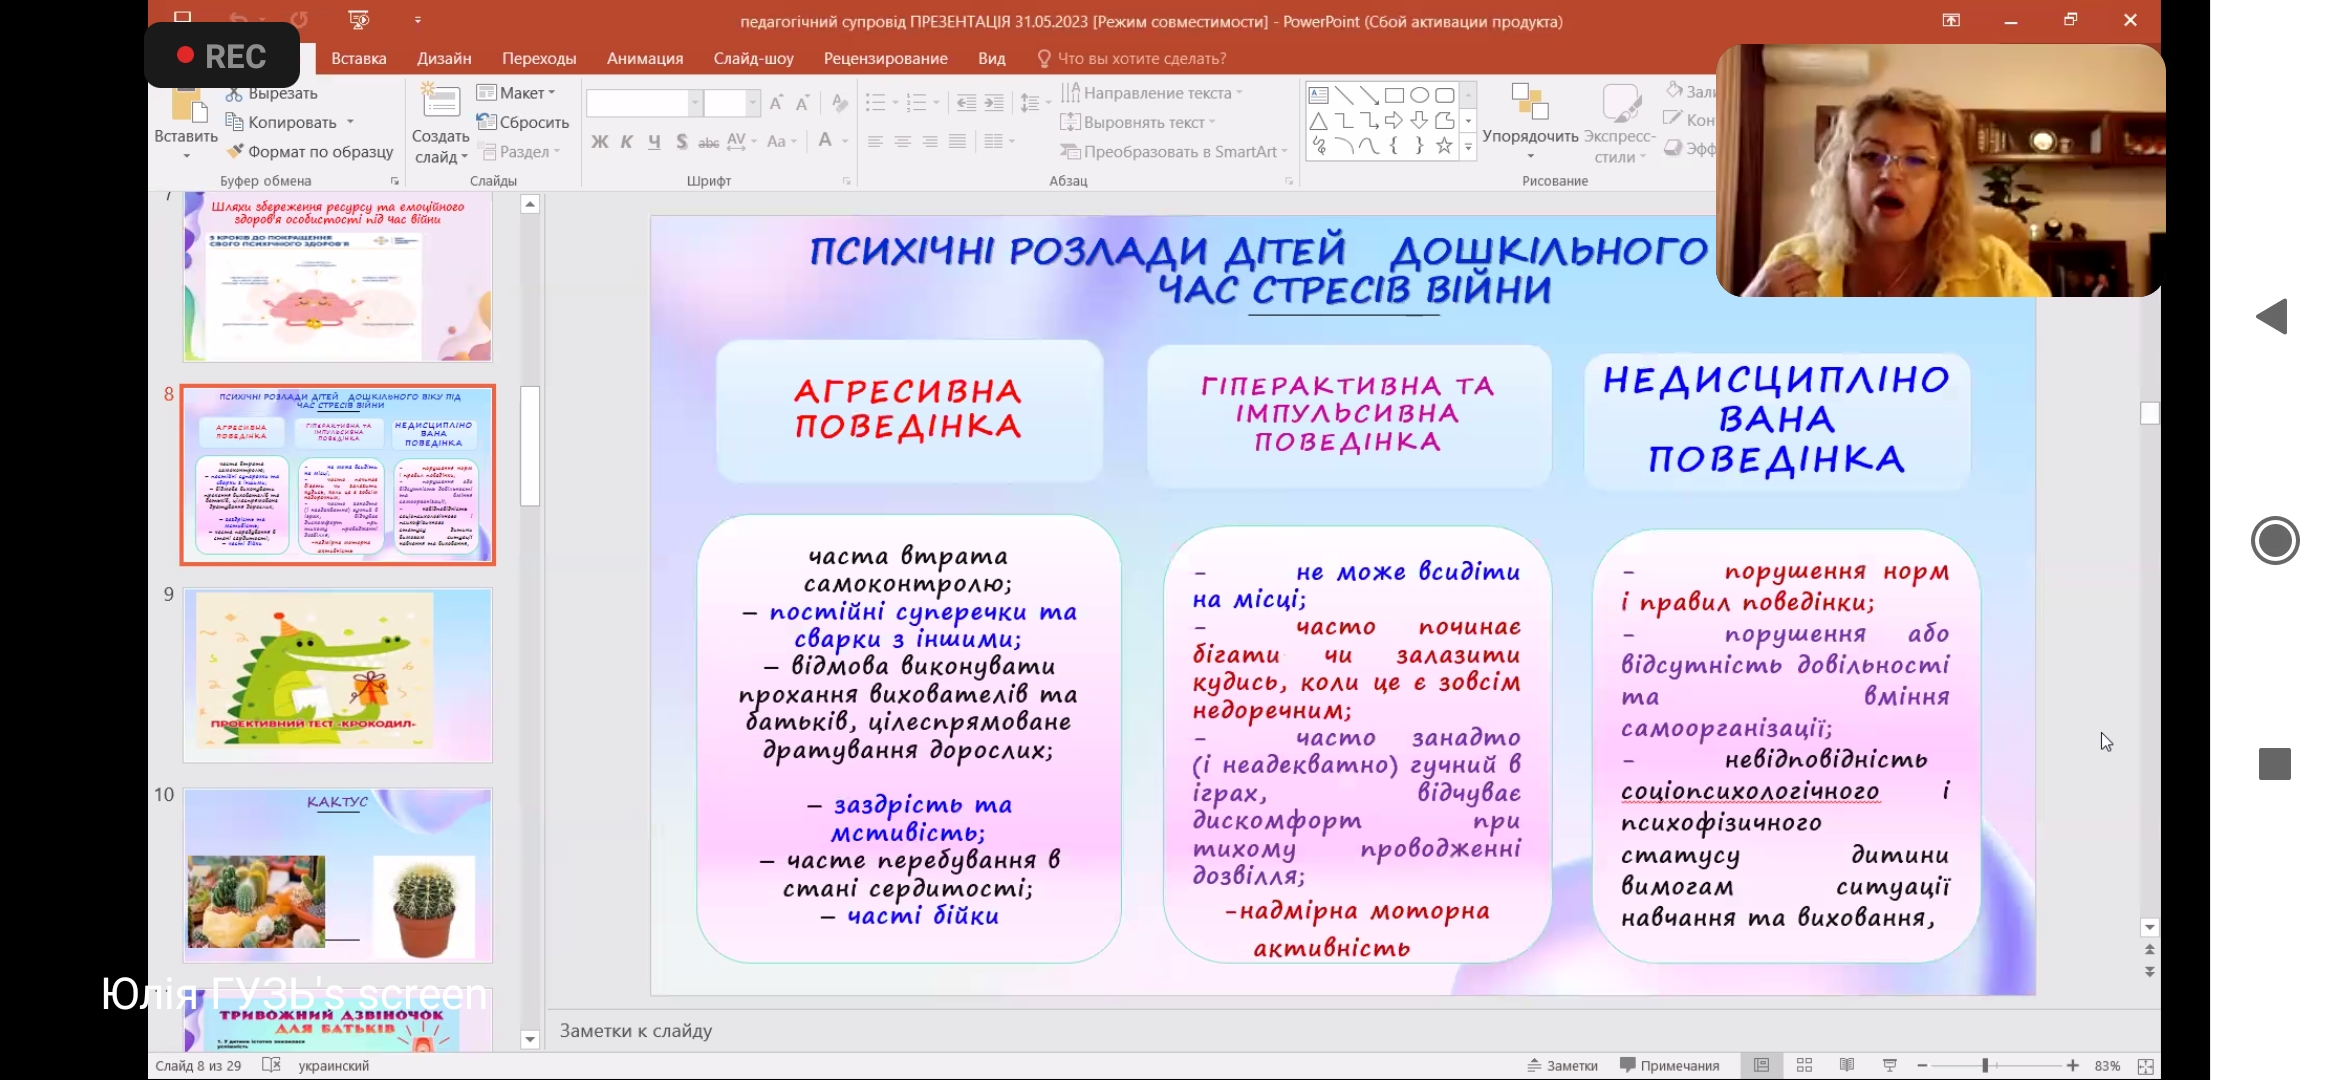Select the Scribble freeform shape in gallery

[1319, 146]
